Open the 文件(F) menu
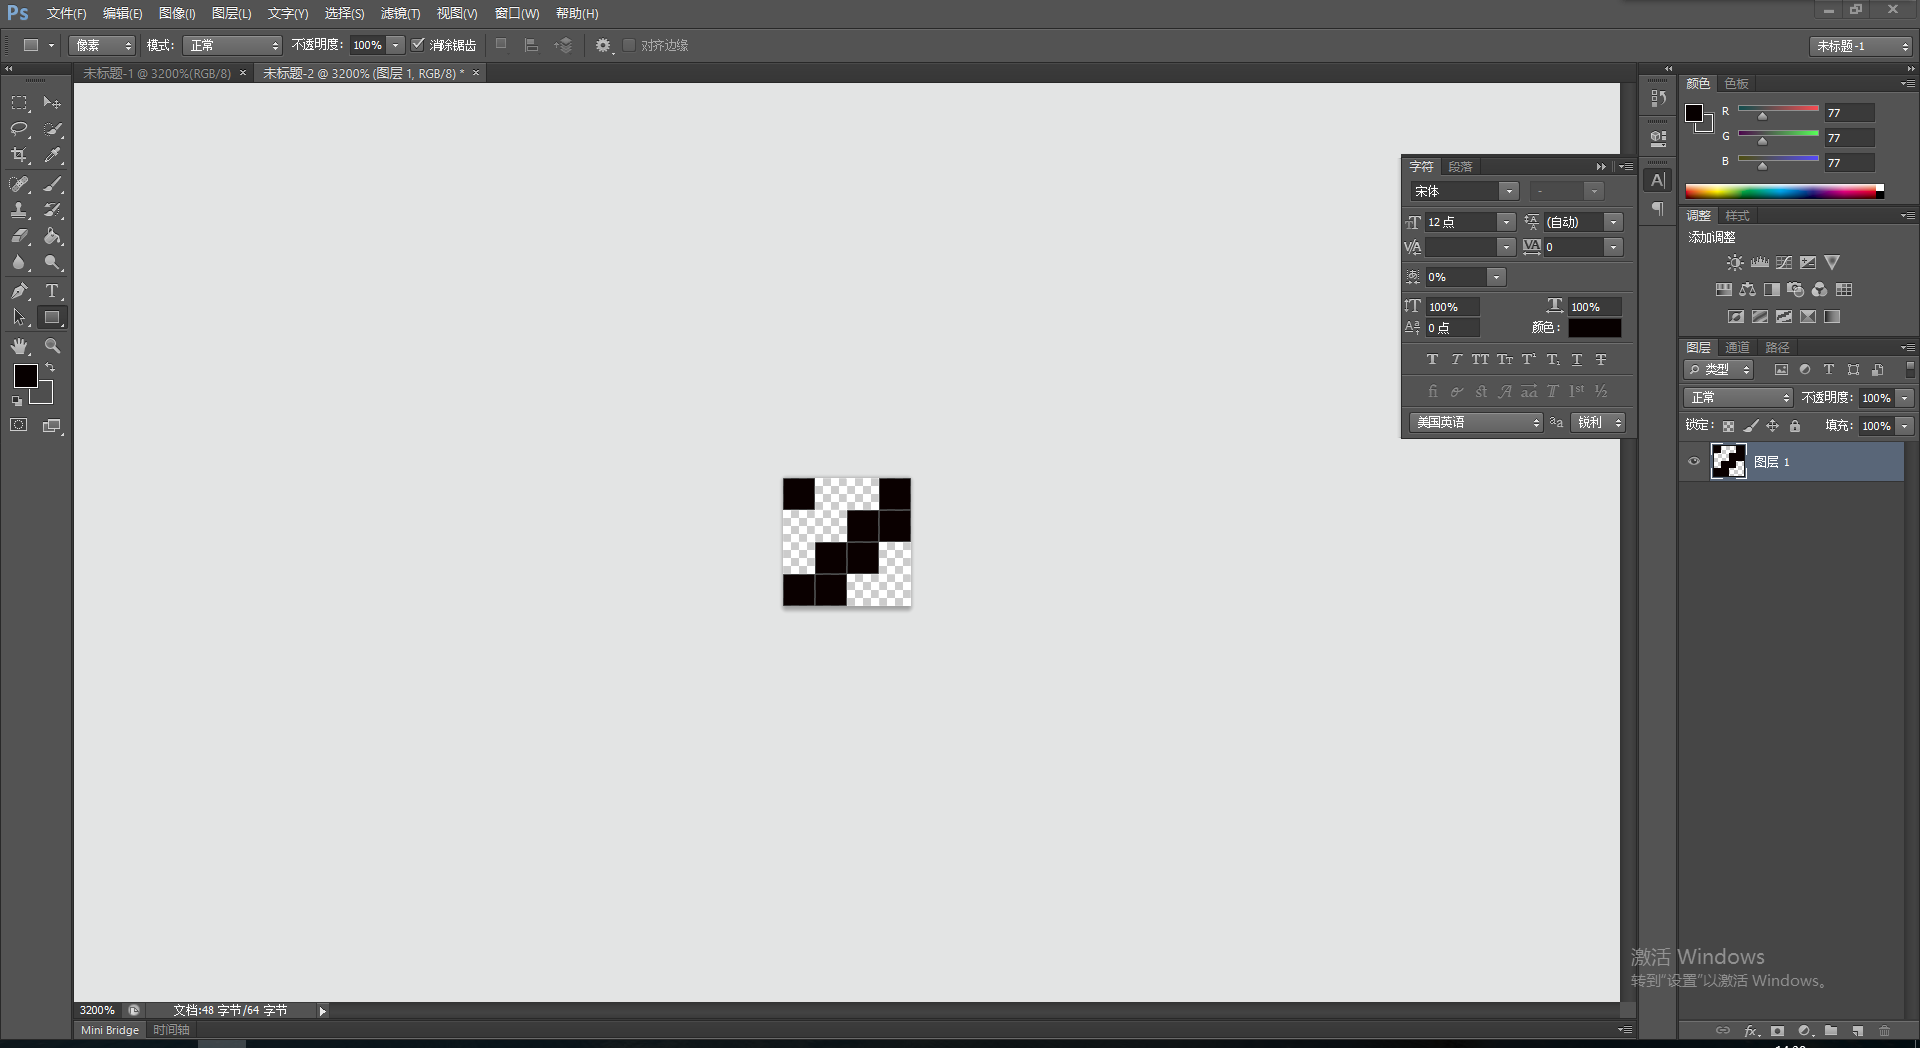Viewport: 1920px width, 1048px height. click(x=66, y=14)
